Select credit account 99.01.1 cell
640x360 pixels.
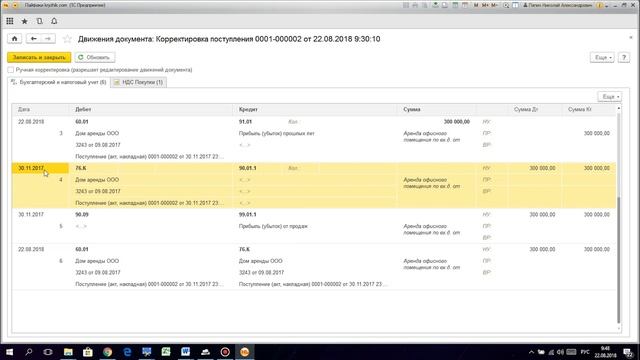pos(247,214)
